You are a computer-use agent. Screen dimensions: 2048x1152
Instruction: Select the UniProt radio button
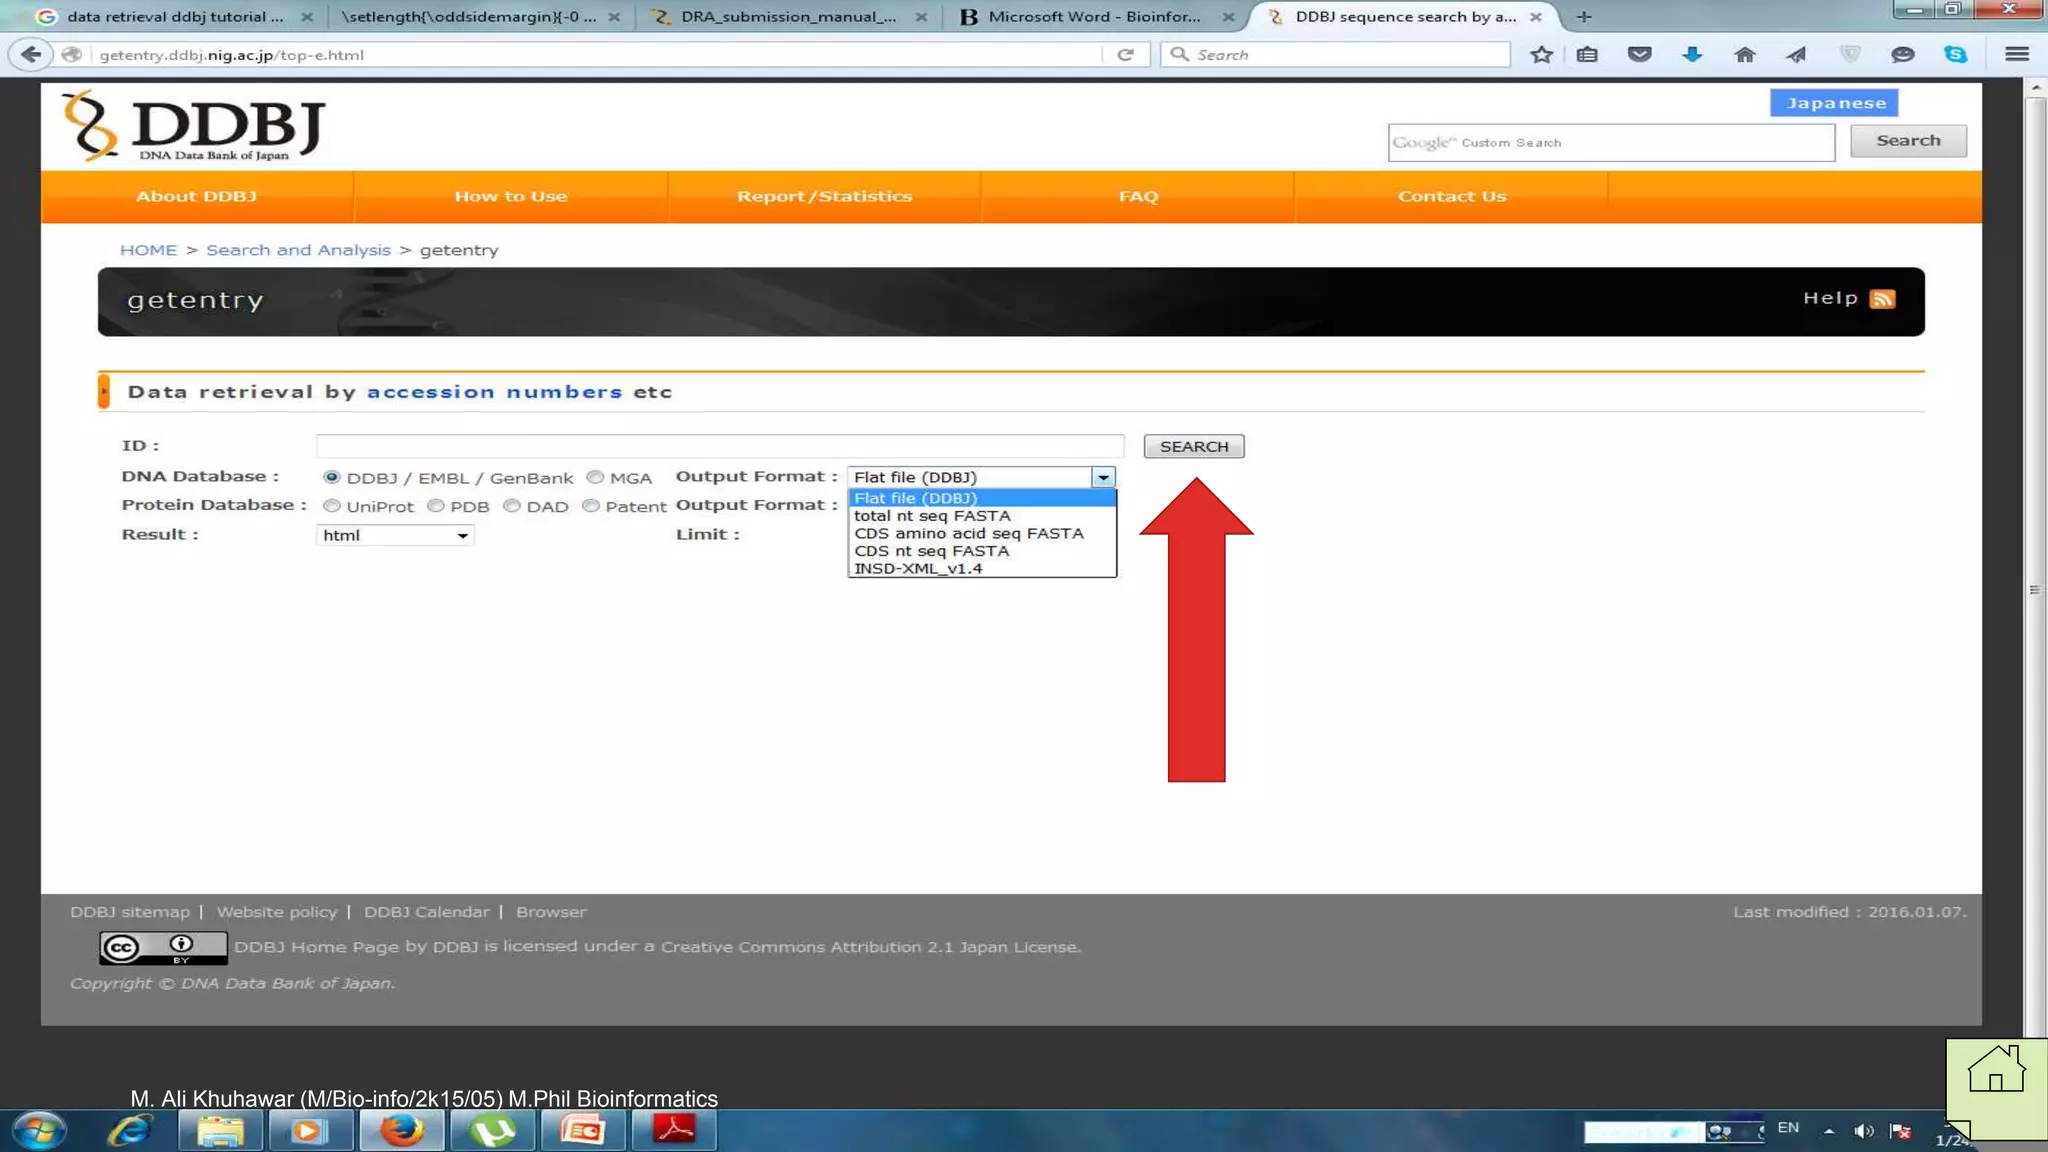coord(332,506)
